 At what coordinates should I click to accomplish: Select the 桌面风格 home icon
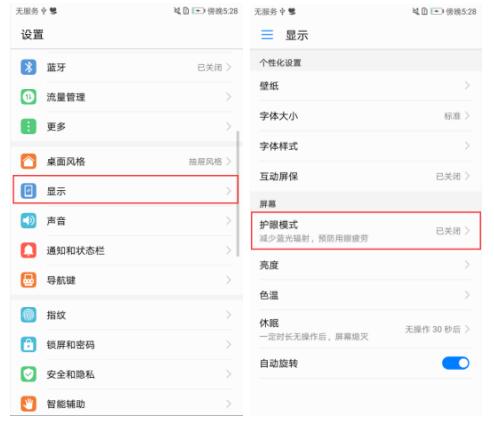28,161
